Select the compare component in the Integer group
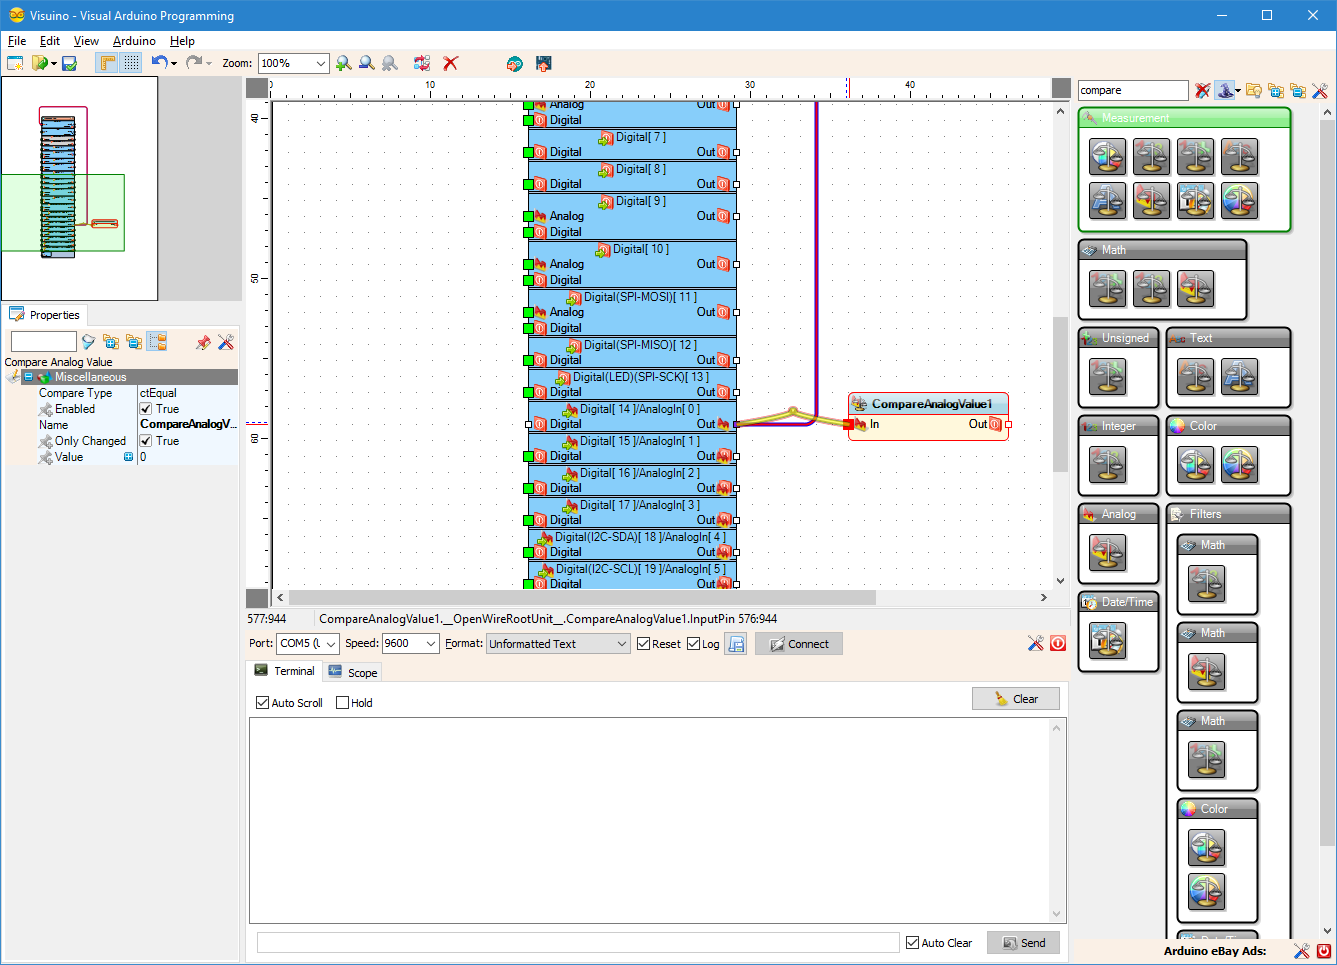Viewport: 1337px width, 965px height. tap(1107, 464)
